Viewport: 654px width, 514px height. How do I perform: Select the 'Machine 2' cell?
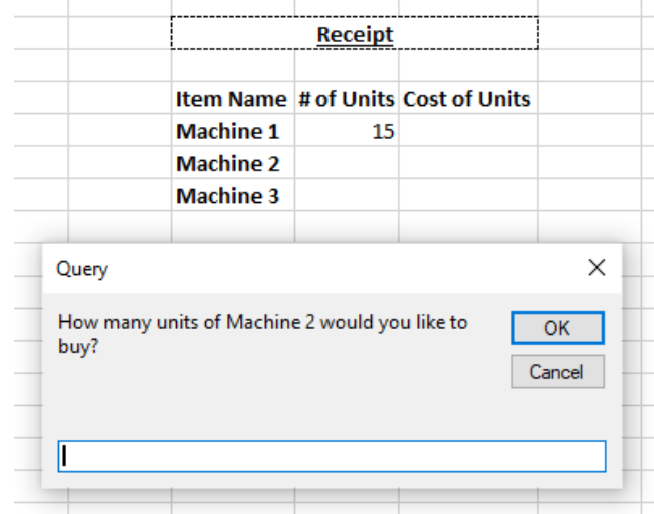[x=233, y=162]
